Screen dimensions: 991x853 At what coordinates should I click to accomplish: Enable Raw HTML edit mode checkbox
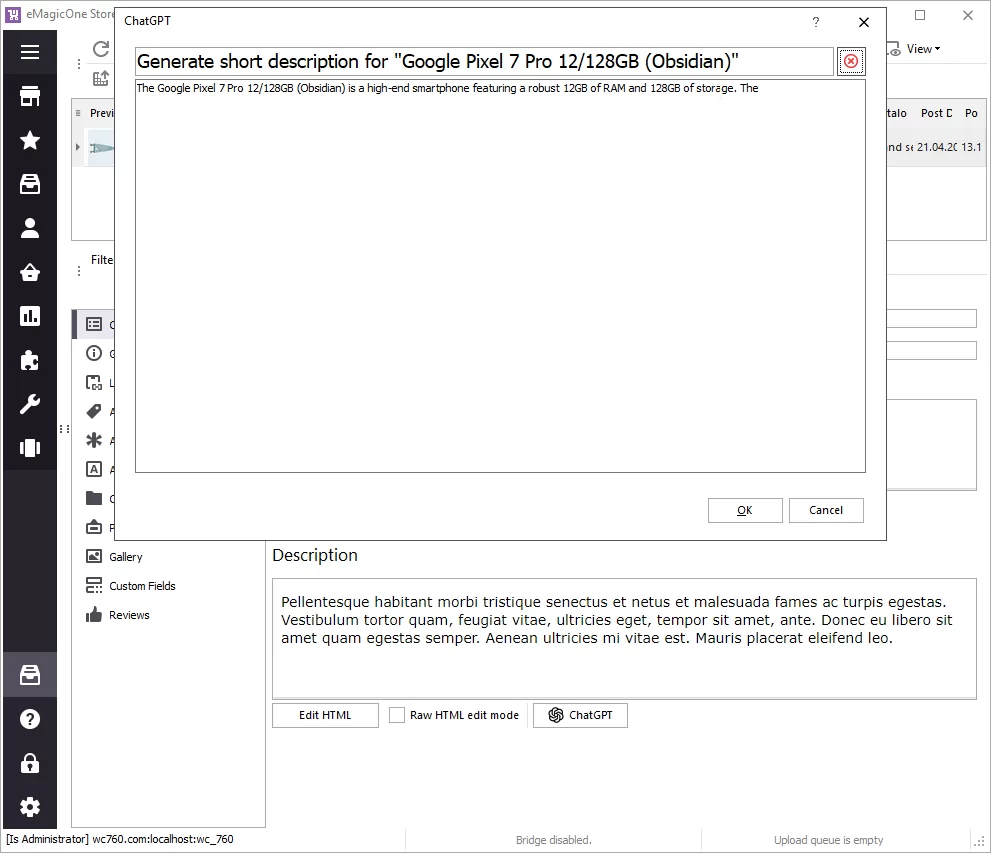[397, 715]
